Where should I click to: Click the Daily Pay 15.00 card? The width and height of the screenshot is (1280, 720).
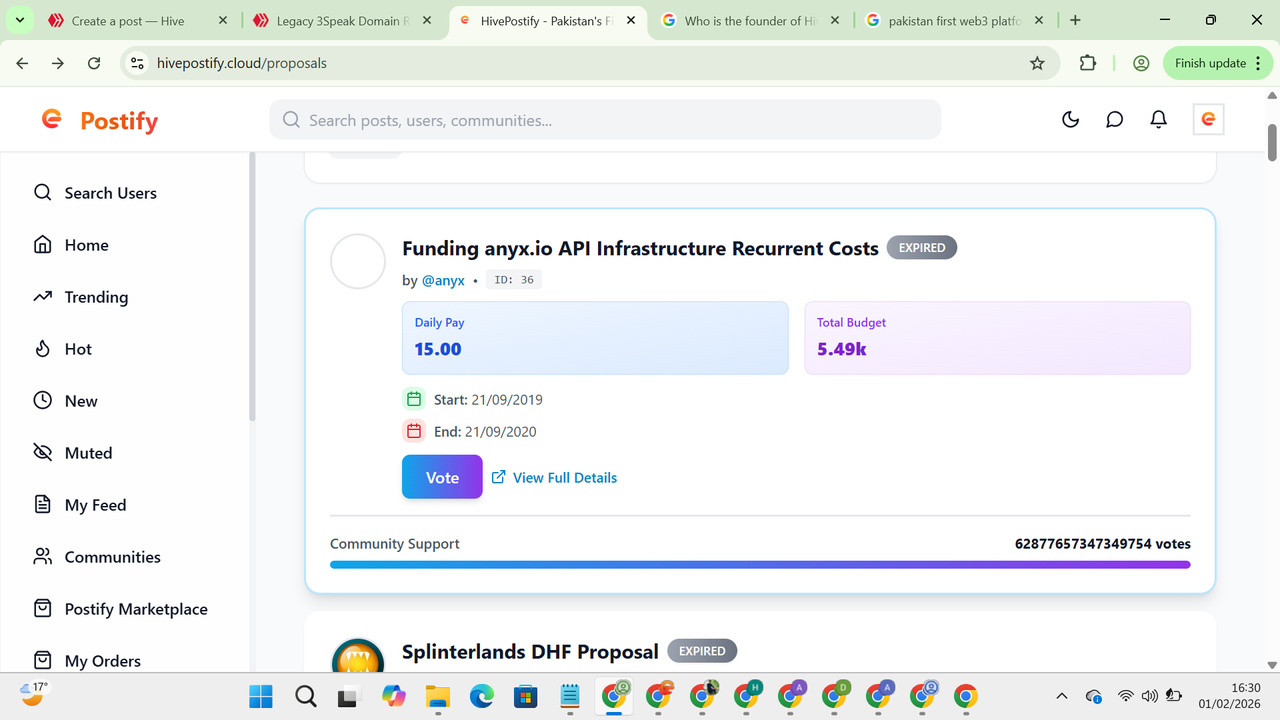click(595, 338)
